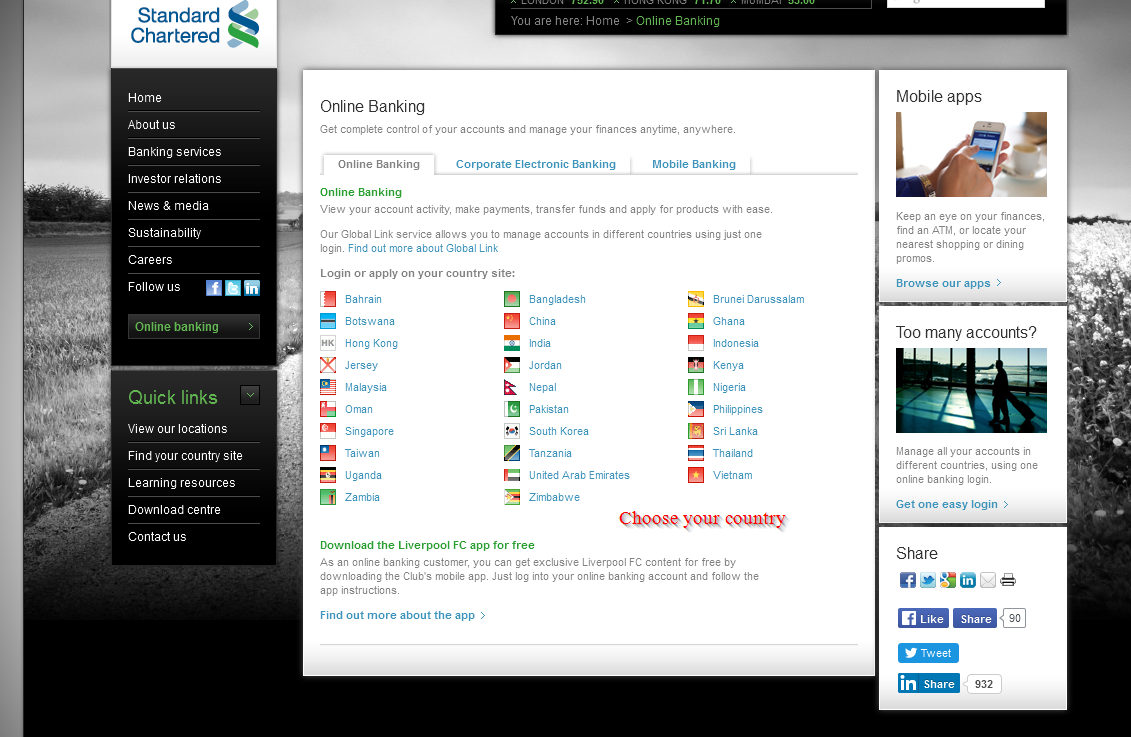Open Banking services menu item
Viewport: 1131px width, 737px height.
point(175,151)
